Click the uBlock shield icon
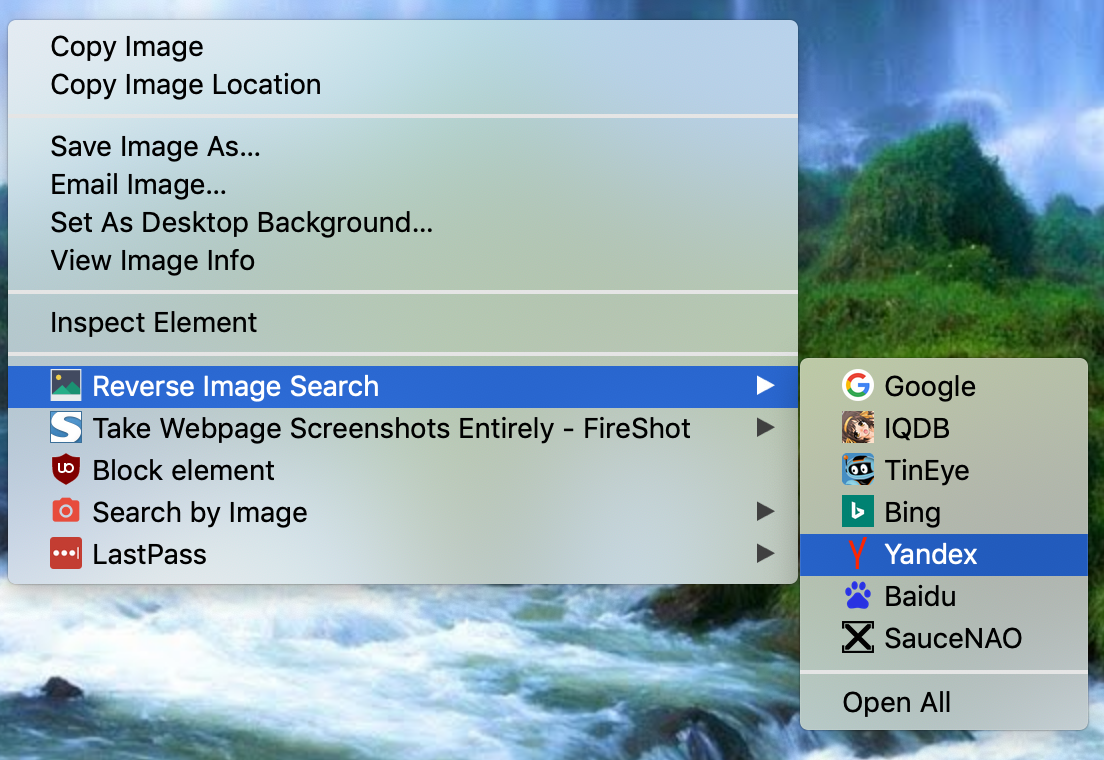1104x760 pixels. (66, 470)
